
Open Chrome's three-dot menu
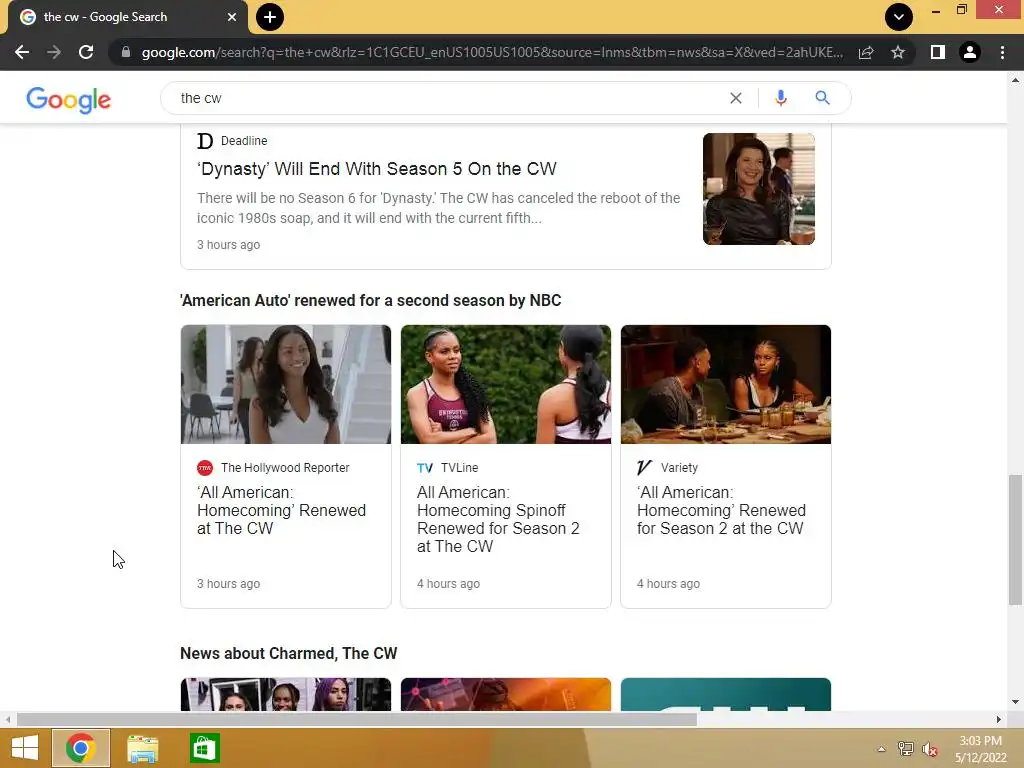pyautogui.click(x=1002, y=52)
